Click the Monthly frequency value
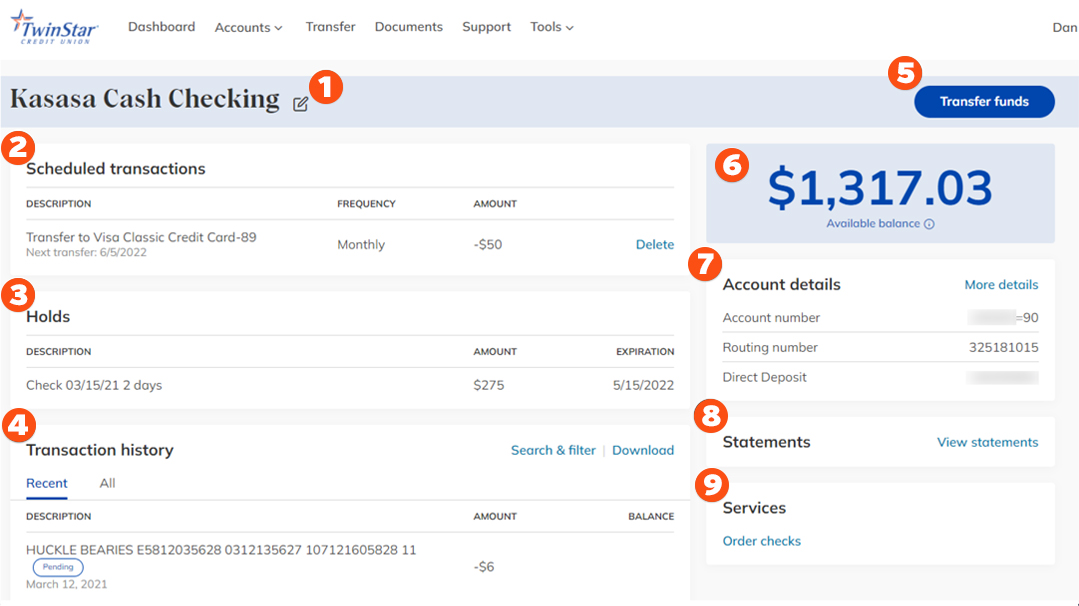Image resolution: width=1079 pixels, height=606 pixels. click(x=361, y=245)
